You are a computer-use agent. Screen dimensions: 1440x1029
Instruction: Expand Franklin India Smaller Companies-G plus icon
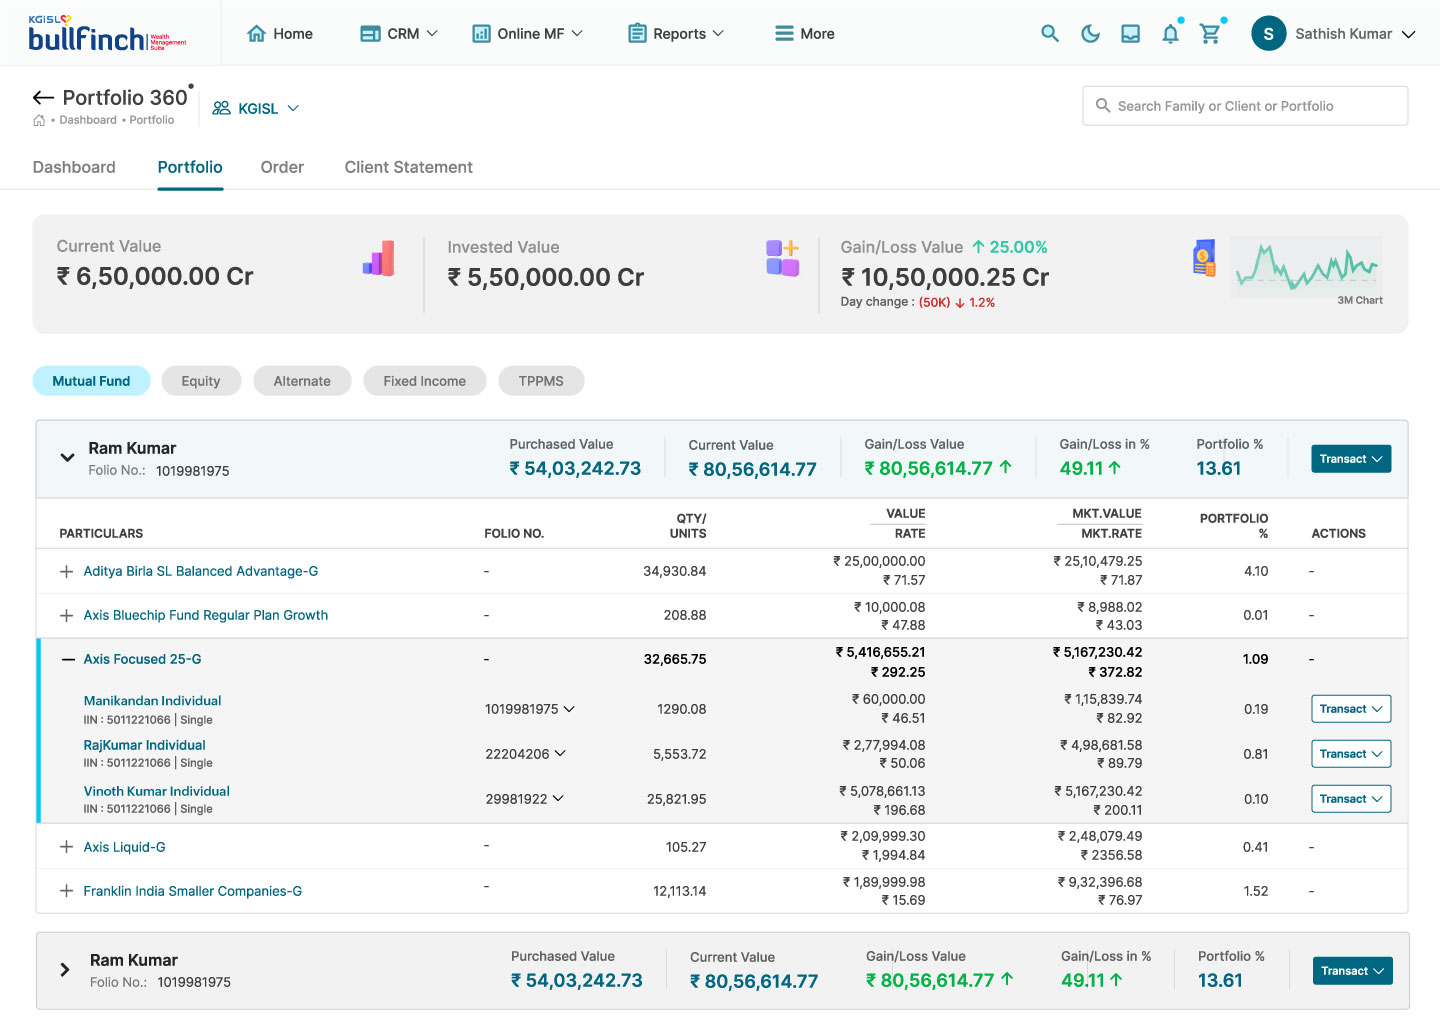(66, 891)
